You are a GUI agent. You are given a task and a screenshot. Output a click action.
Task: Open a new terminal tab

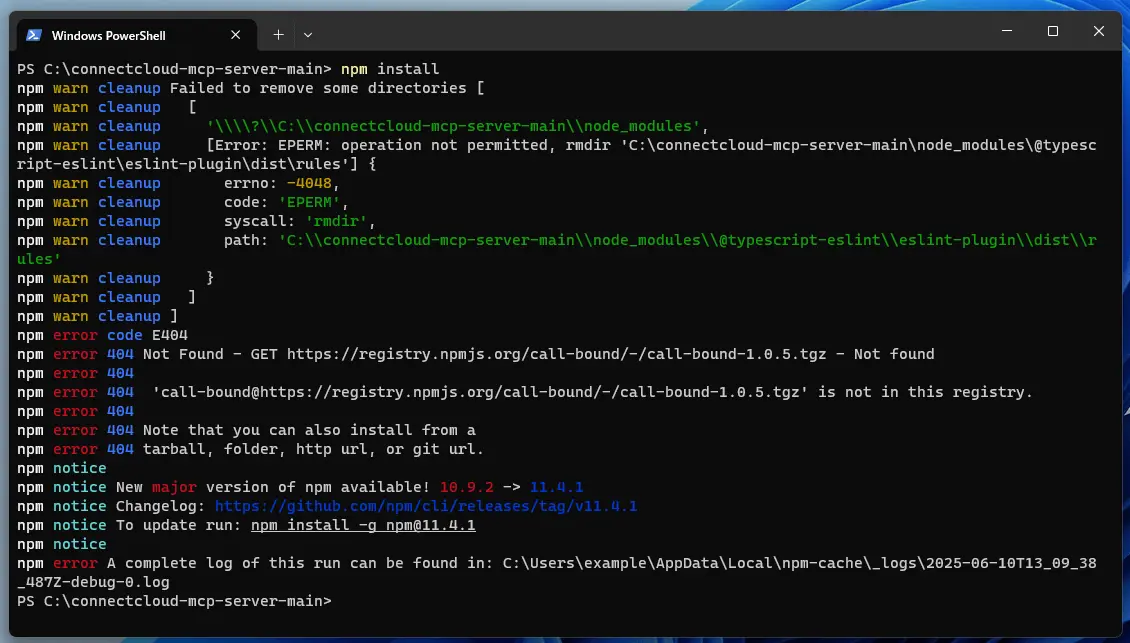point(278,34)
